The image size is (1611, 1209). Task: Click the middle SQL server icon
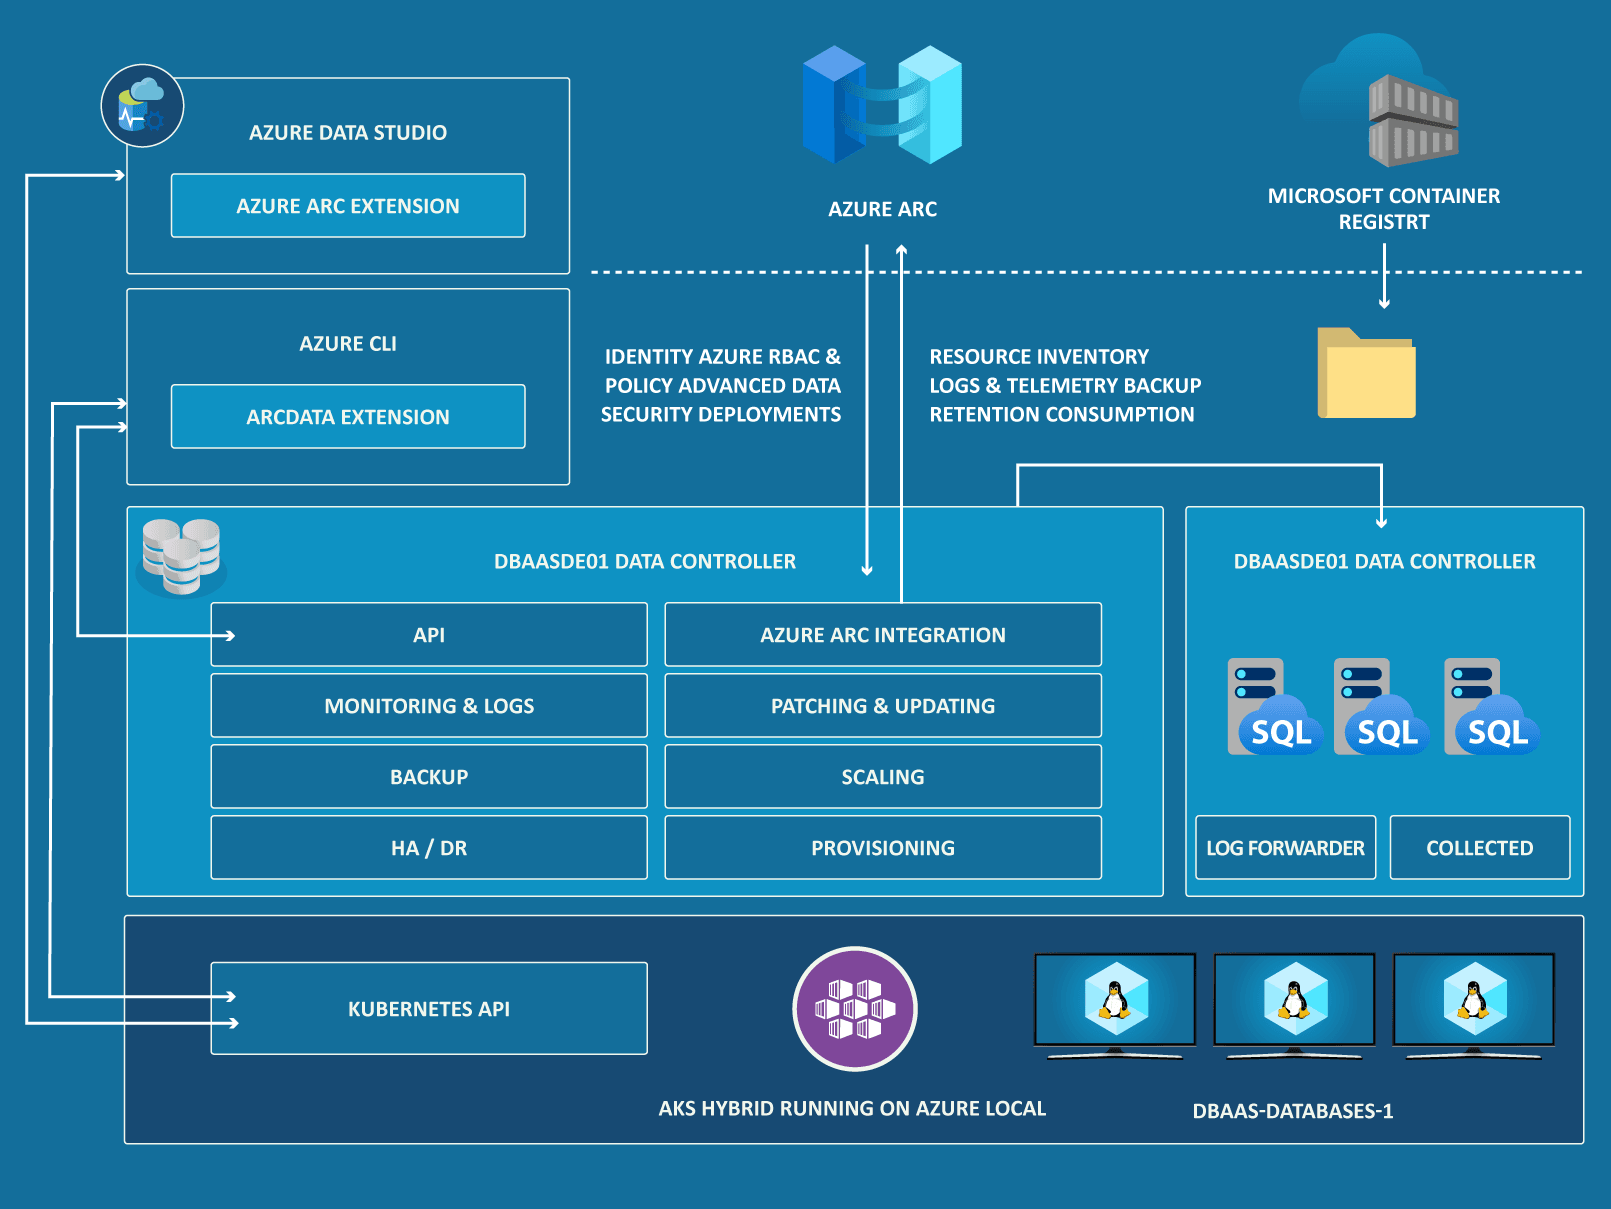click(x=1381, y=707)
